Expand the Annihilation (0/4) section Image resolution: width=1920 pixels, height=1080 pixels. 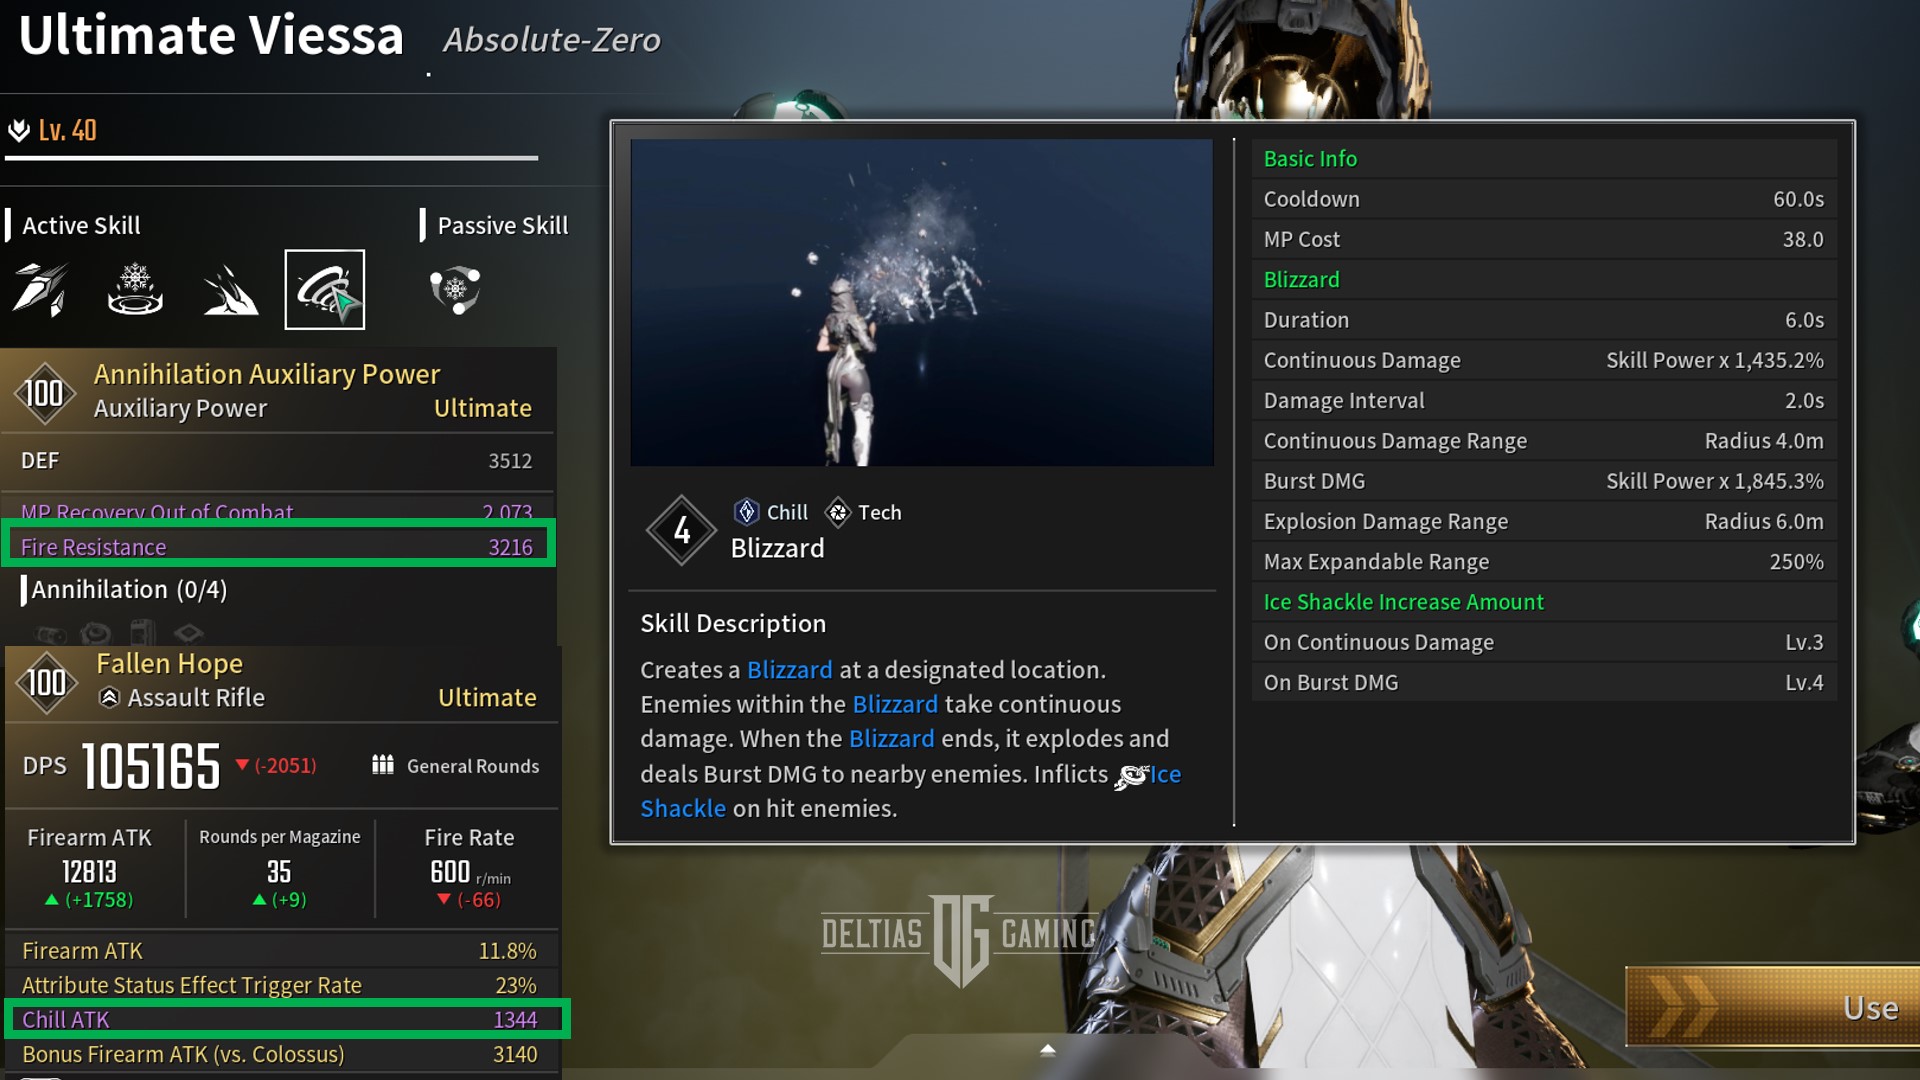(128, 589)
